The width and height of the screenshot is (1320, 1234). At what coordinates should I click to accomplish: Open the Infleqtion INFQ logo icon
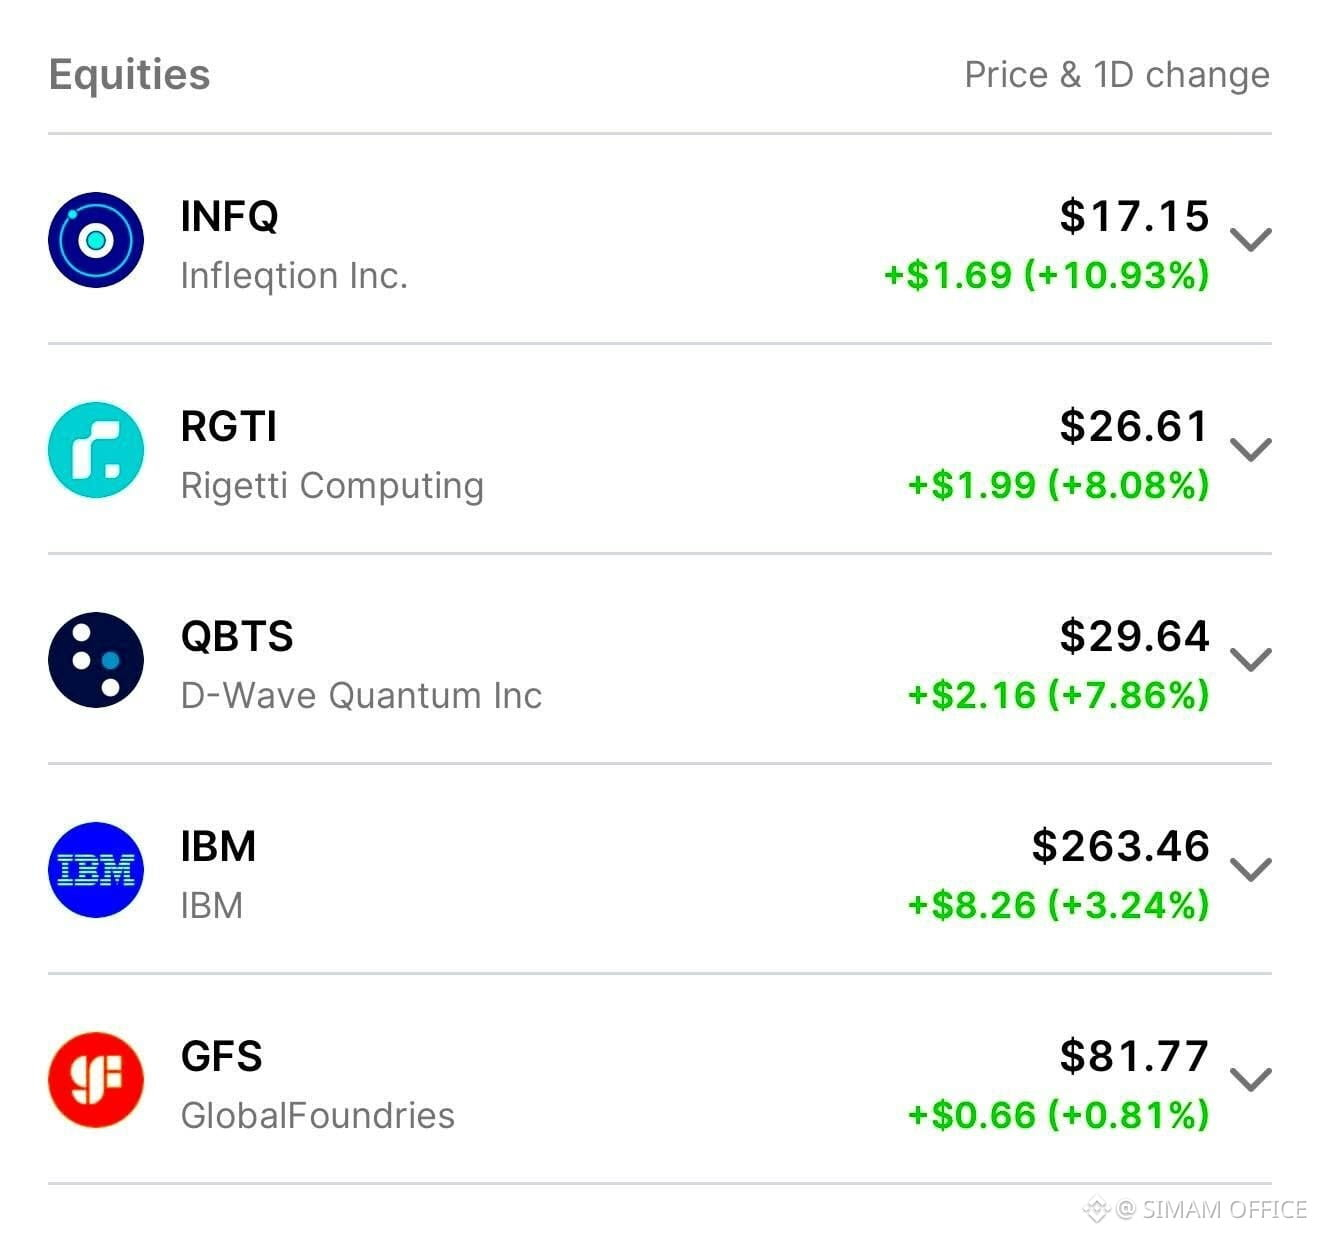tap(96, 240)
